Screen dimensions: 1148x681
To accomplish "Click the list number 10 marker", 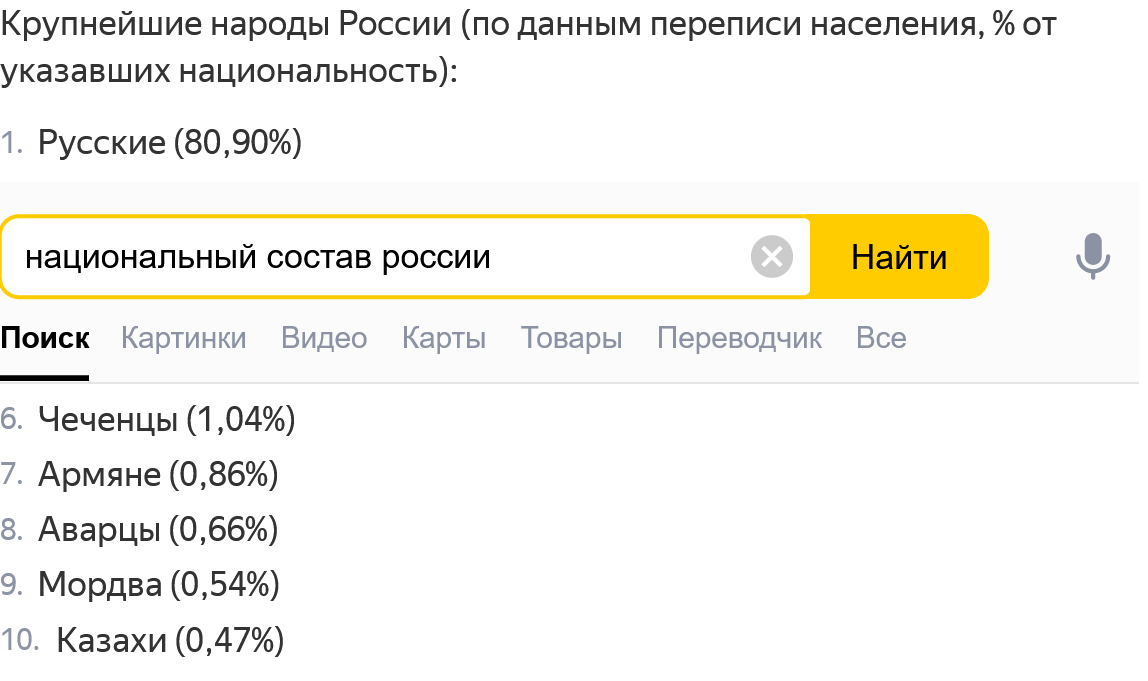I will coord(20,640).
